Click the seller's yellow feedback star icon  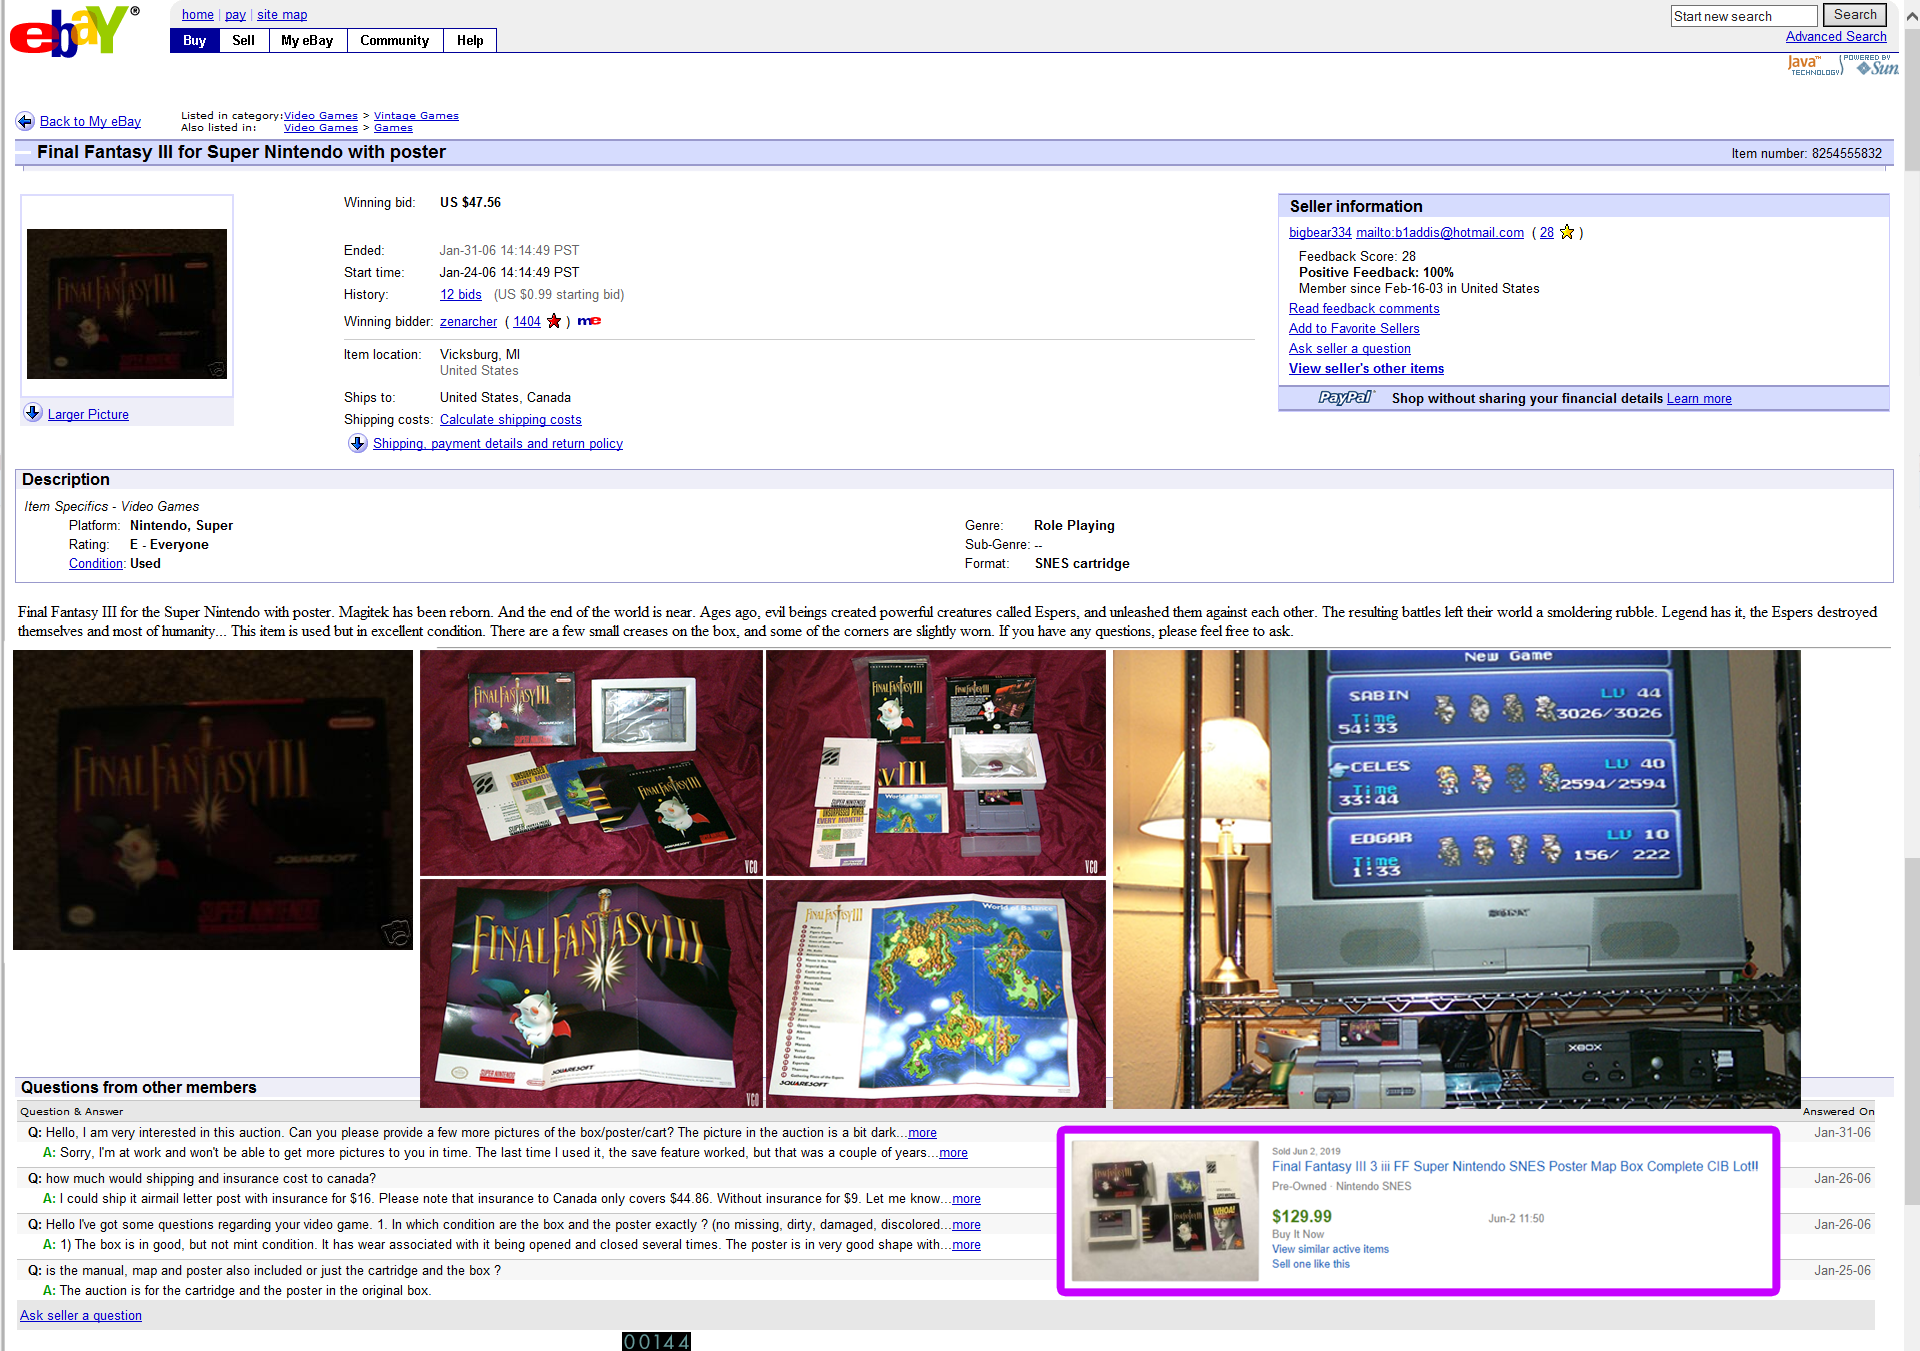tap(1567, 232)
